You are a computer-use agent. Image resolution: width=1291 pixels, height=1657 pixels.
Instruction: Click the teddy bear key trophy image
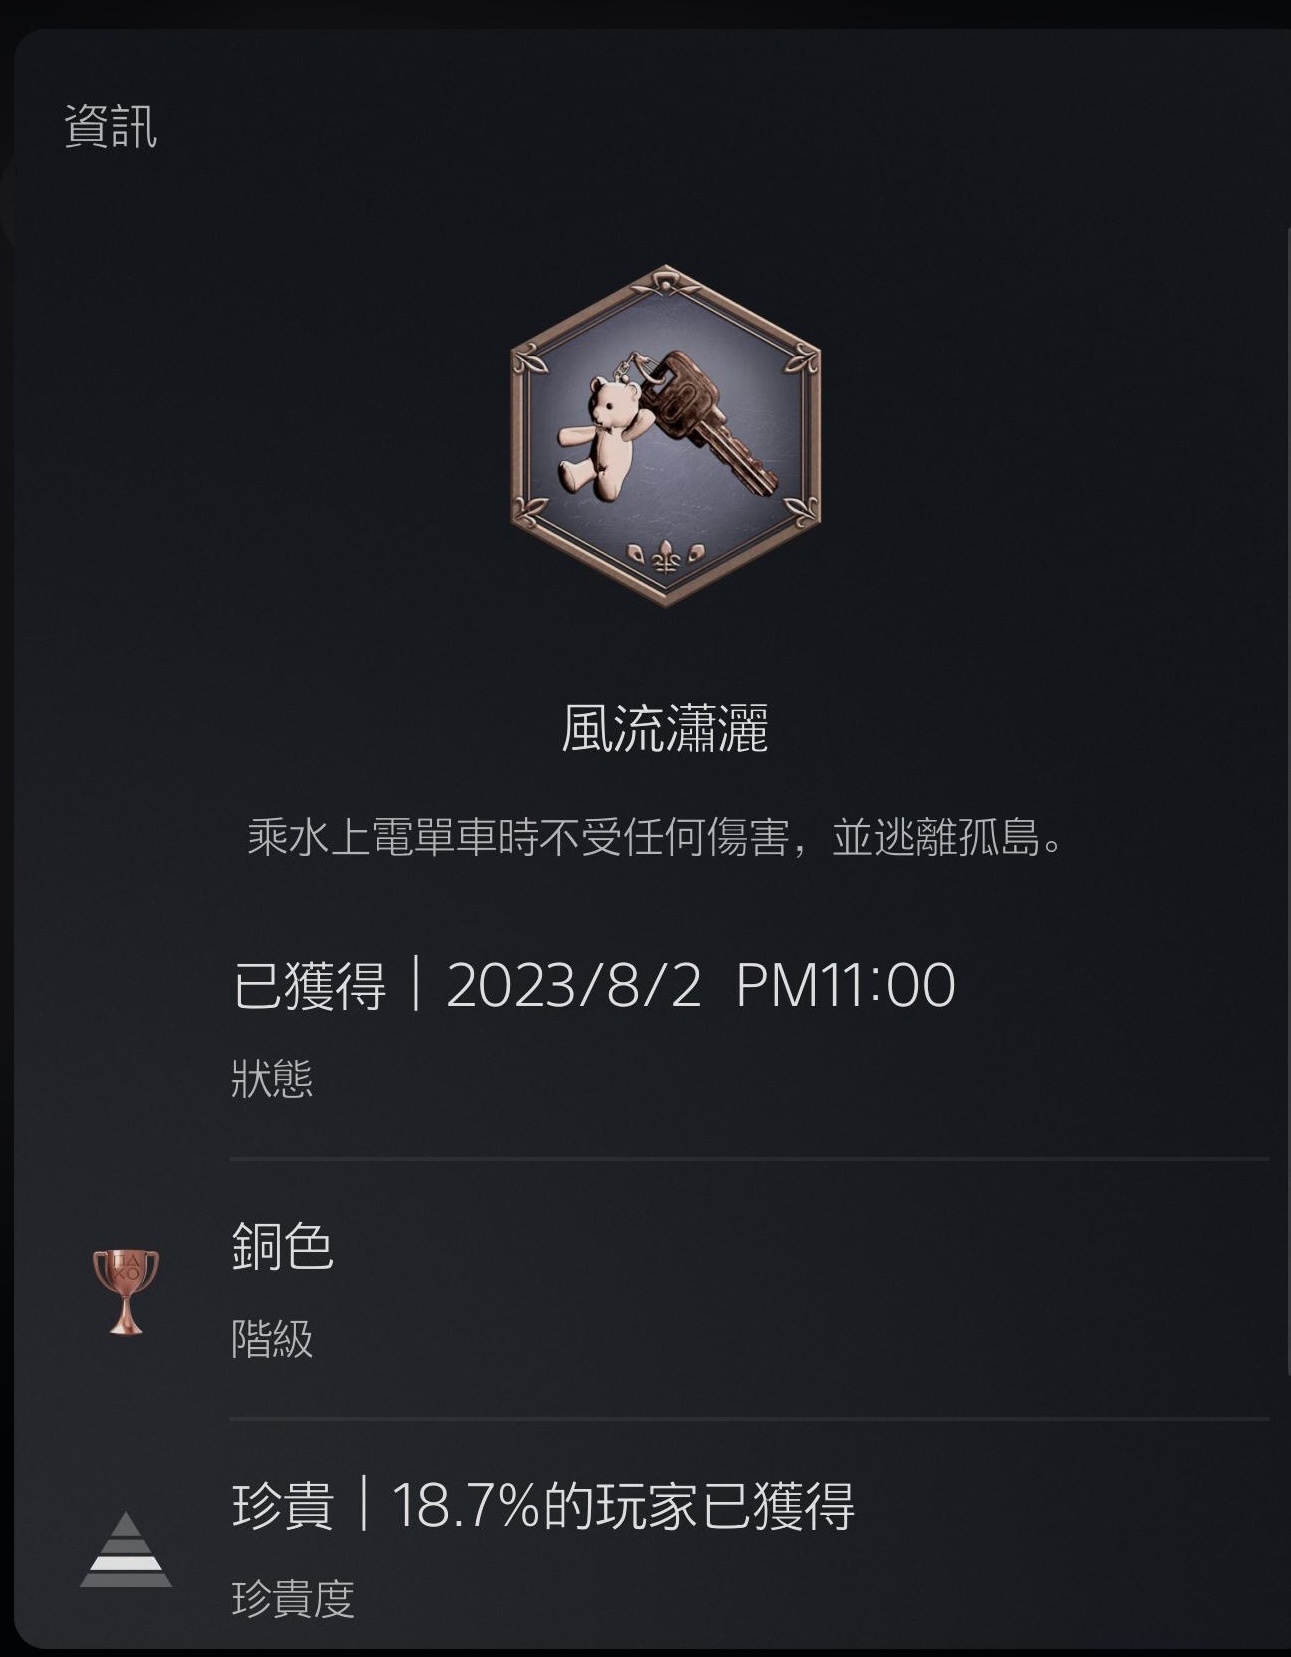click(x=665, y=436)
